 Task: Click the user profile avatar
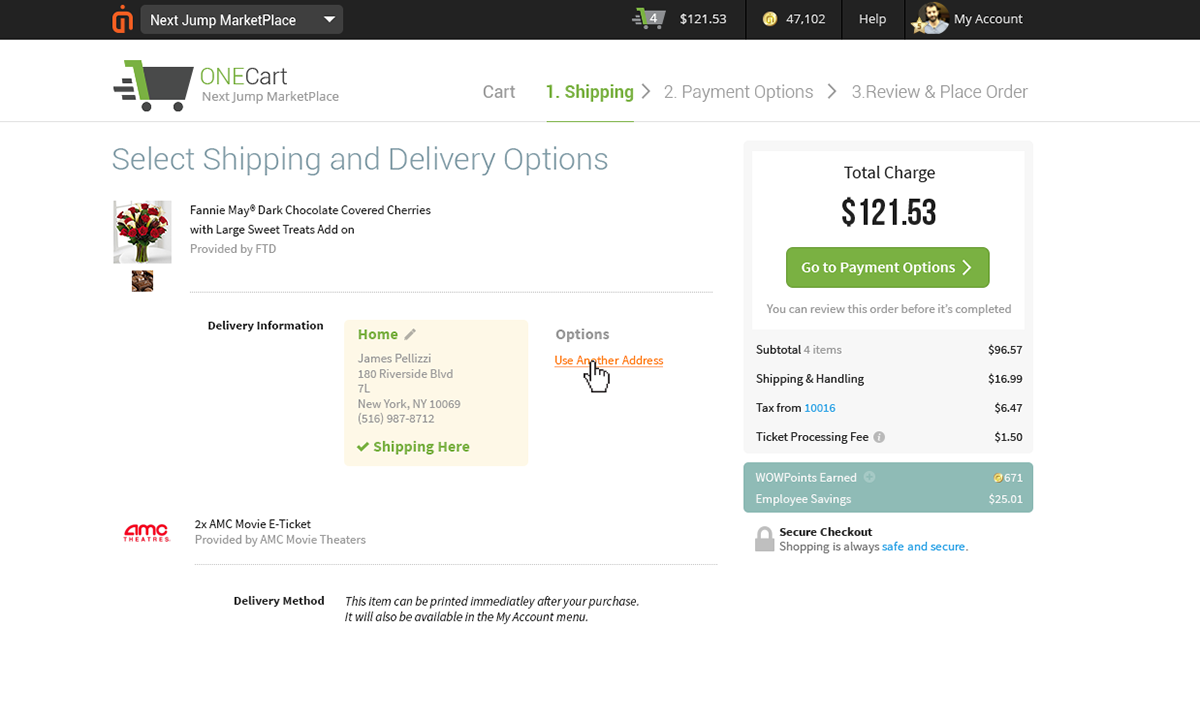[929, 19]
